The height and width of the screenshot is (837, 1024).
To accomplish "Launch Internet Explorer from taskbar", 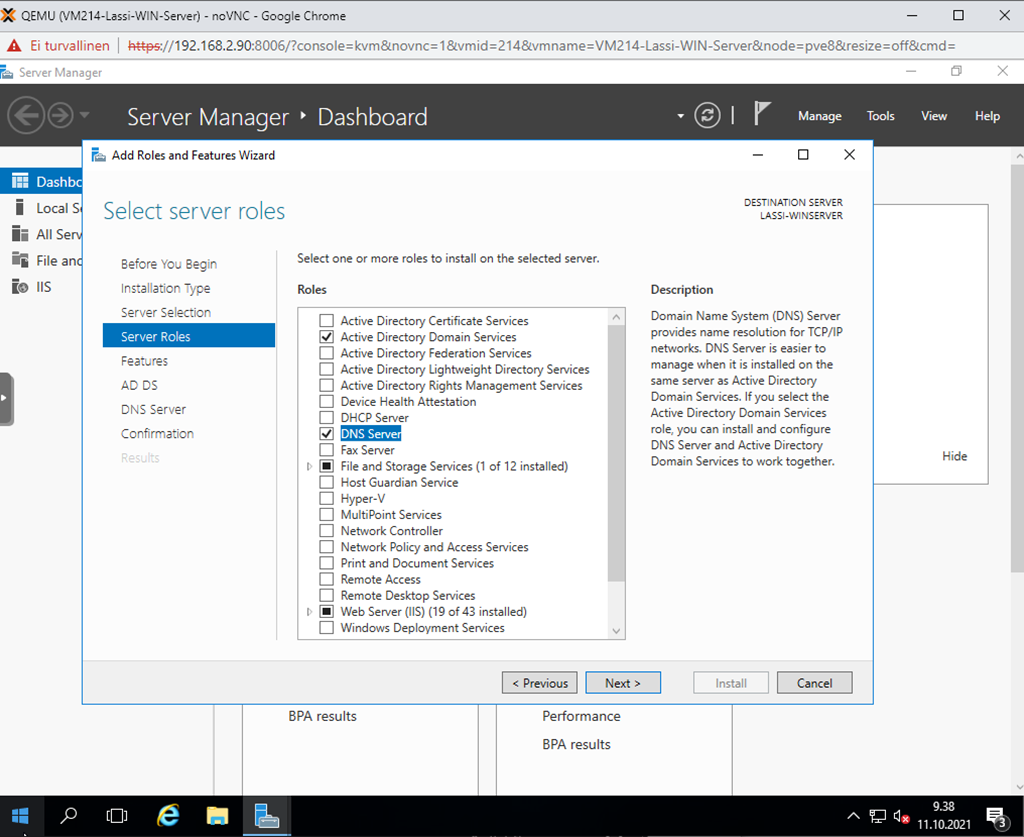I will point(168,815).
